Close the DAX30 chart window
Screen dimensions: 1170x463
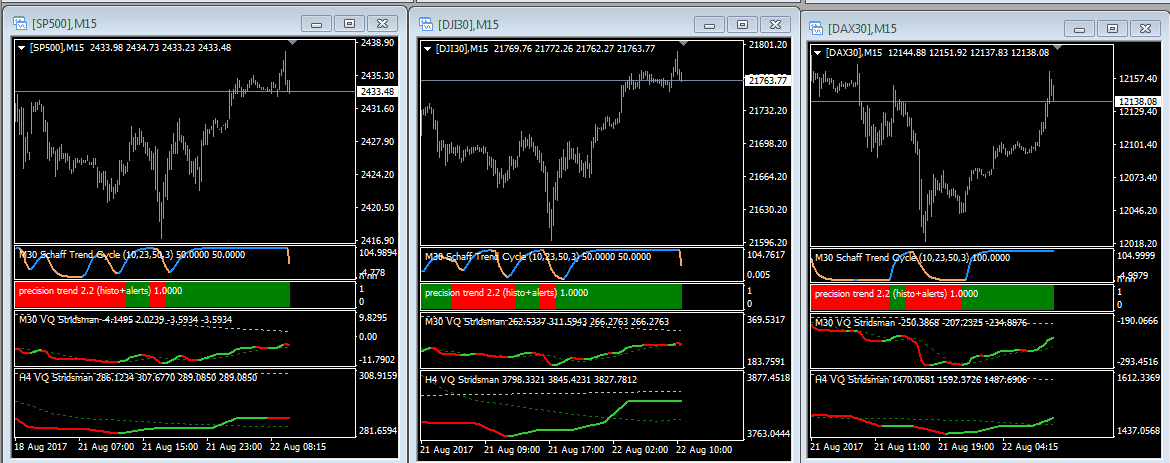(x=1145, y=28)
